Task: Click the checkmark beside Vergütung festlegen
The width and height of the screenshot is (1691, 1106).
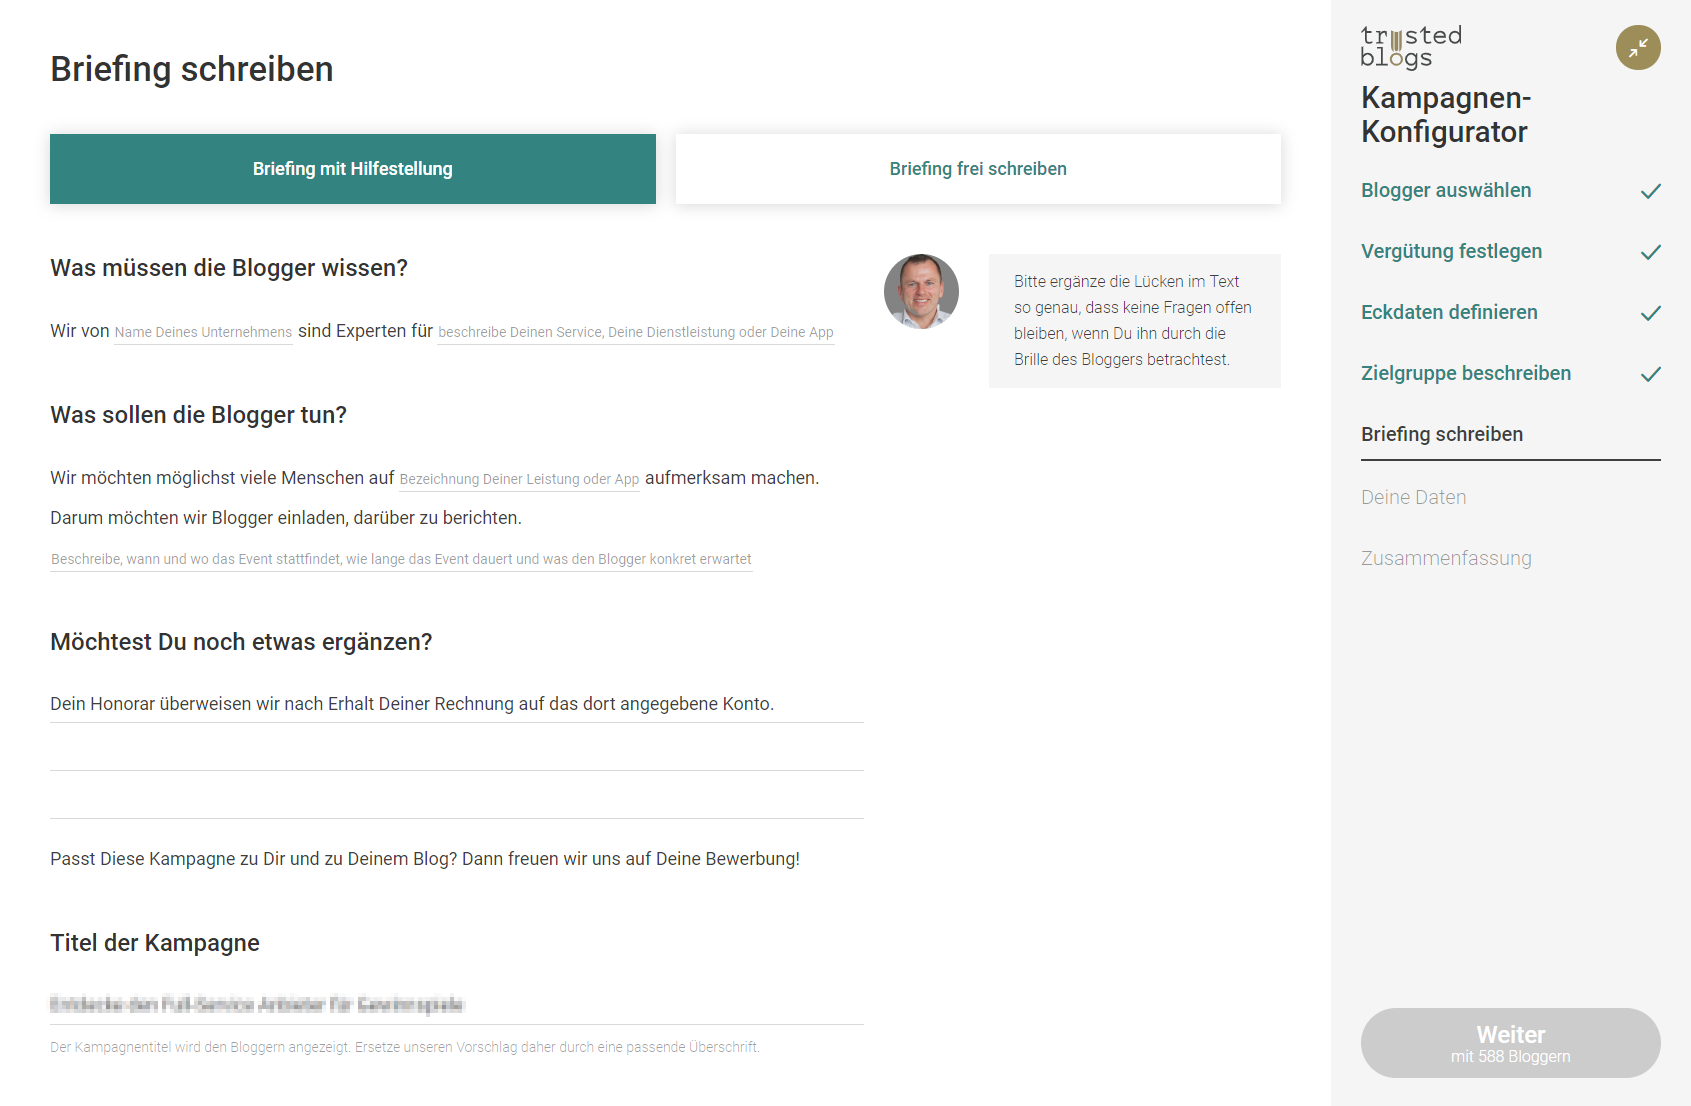Action: (1650, 252)
